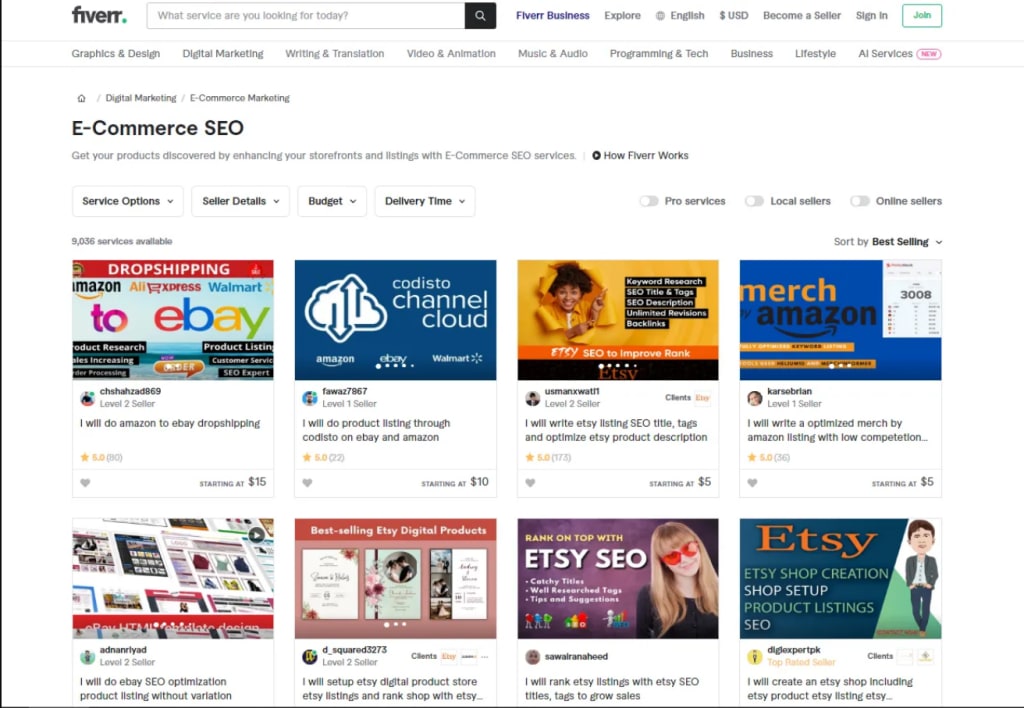Open codisto channel cloud thumbnail
The image size is (1024, 708).
pos(395,320)
